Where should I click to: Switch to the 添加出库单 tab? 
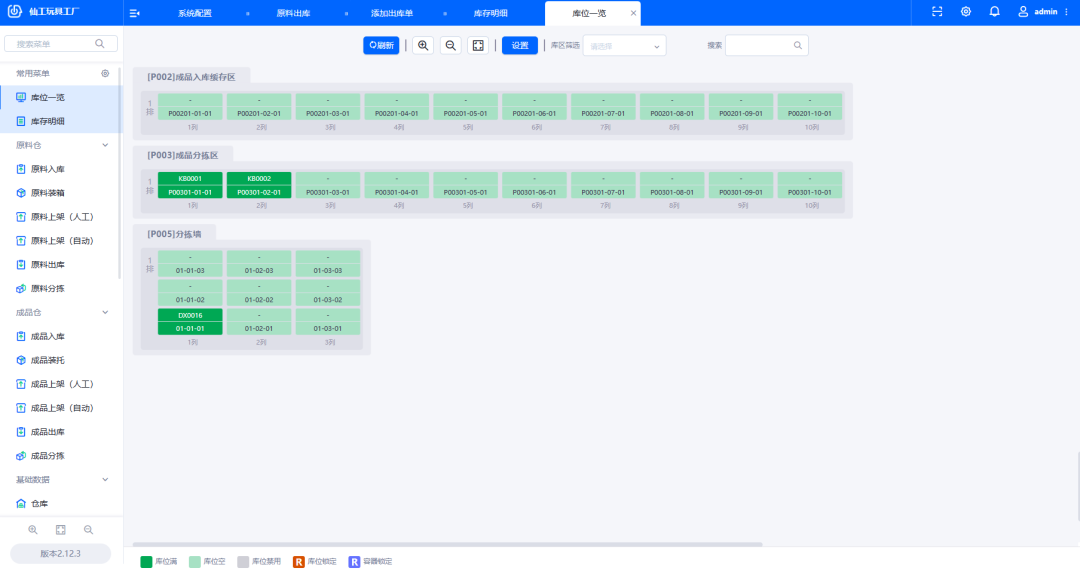(391, 13)
